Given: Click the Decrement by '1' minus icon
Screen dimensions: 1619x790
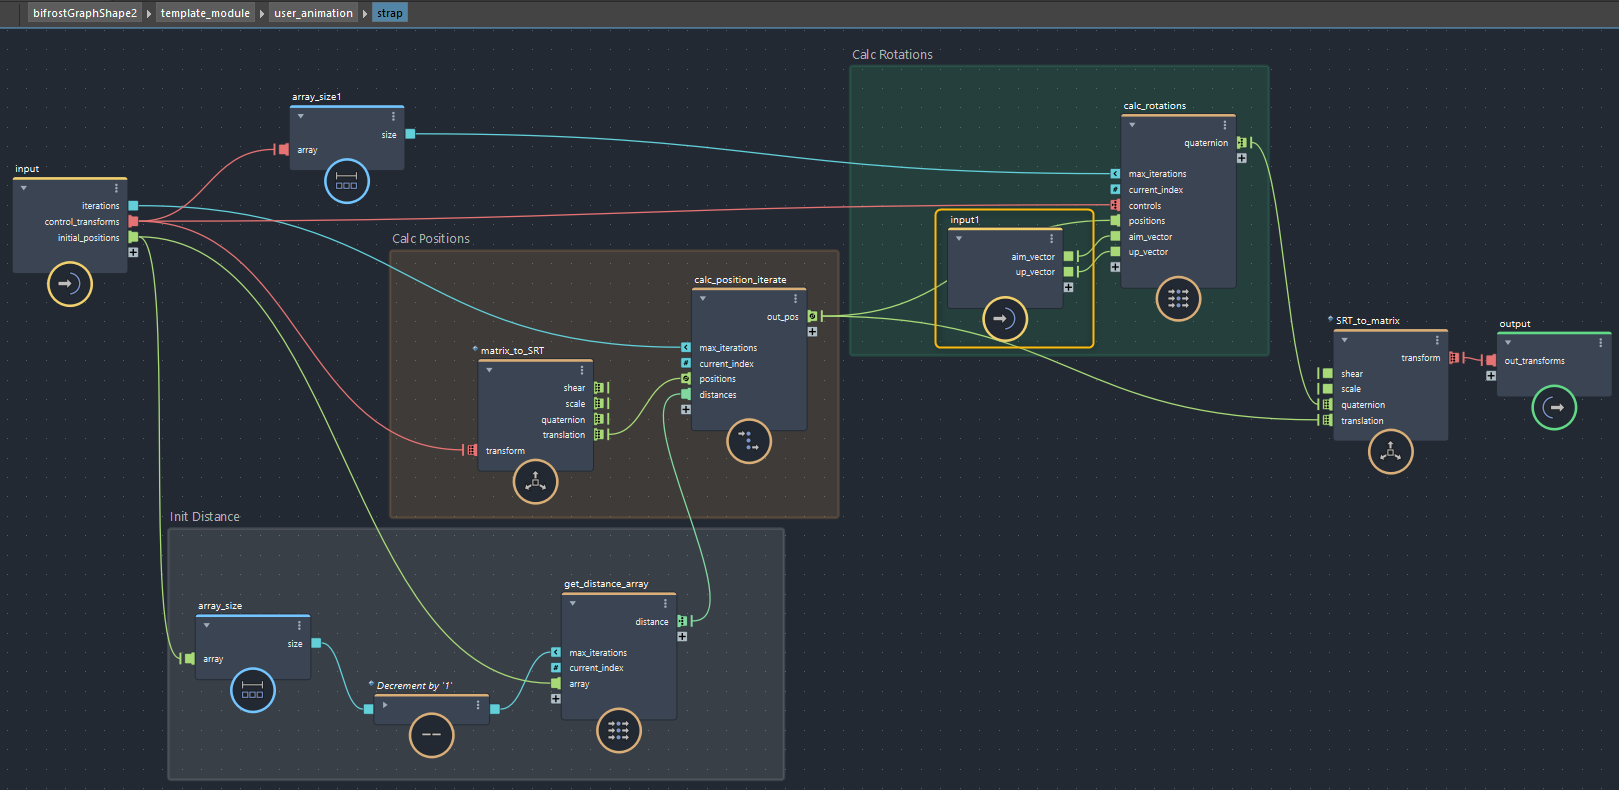Looking at the screenshot, I should click(x=431, y=735).
